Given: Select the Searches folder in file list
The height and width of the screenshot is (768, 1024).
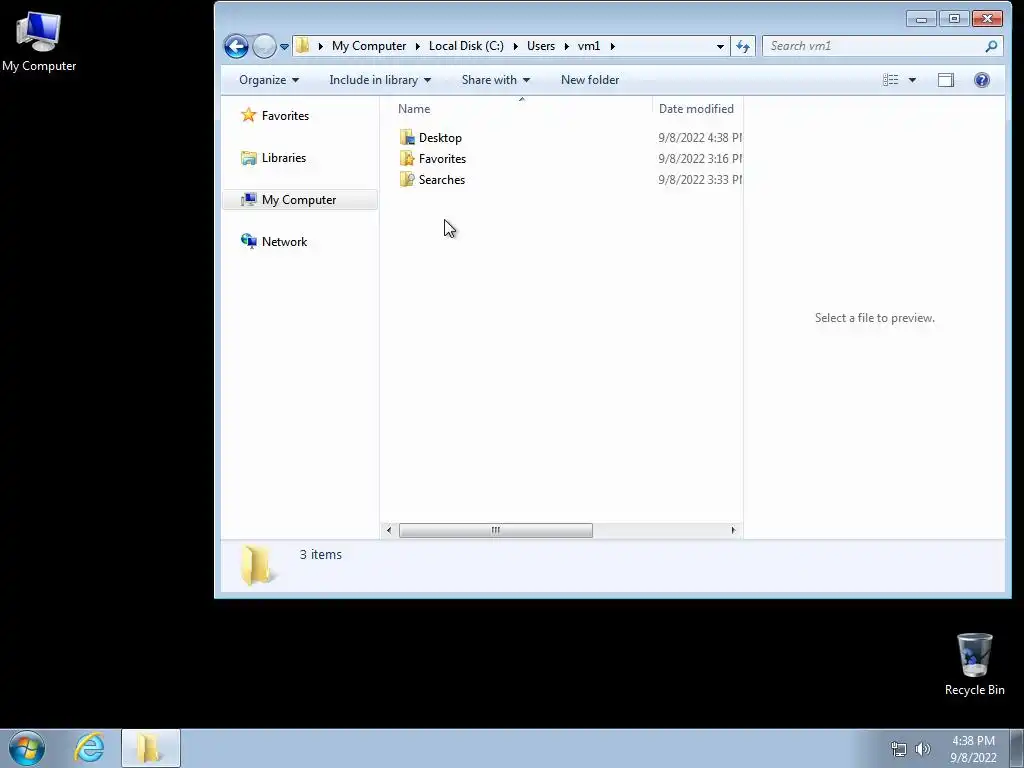Looking at the screenshot, I should click(x=441, y=180).
